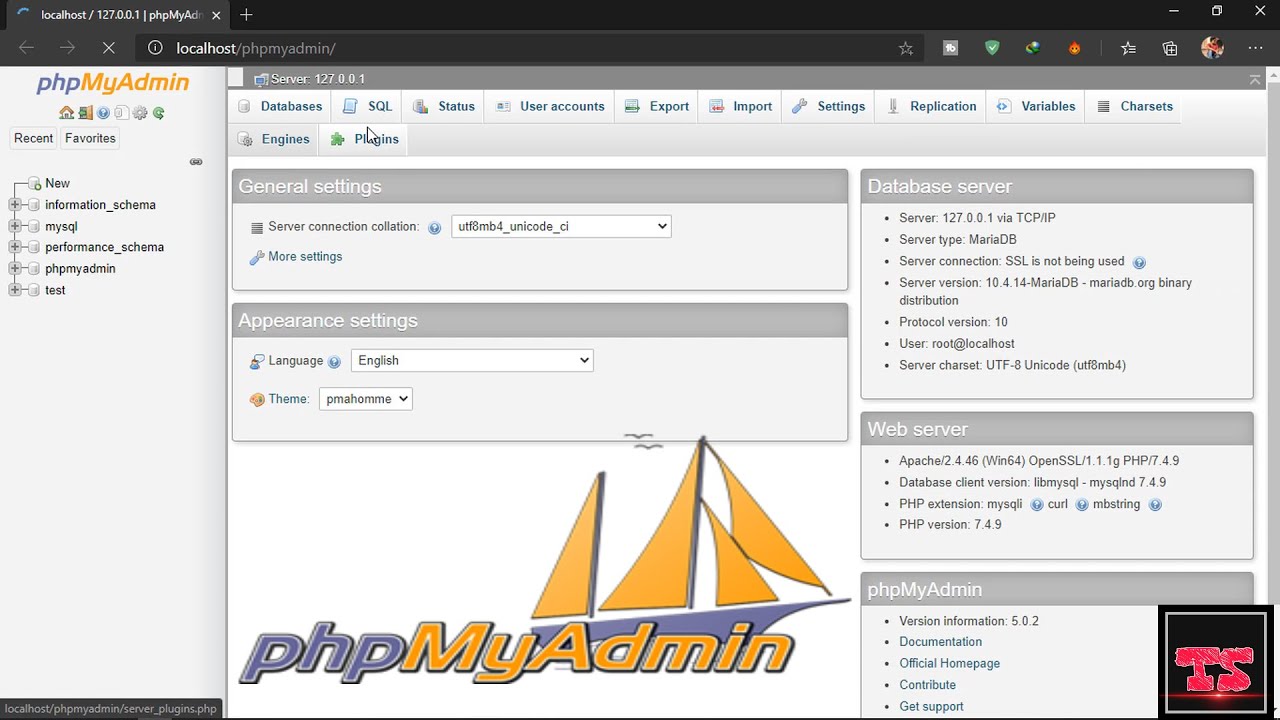Add page to favorites with the star icon
The height and width of the screenshot is (720, 1280).
(x=906, y=48)
